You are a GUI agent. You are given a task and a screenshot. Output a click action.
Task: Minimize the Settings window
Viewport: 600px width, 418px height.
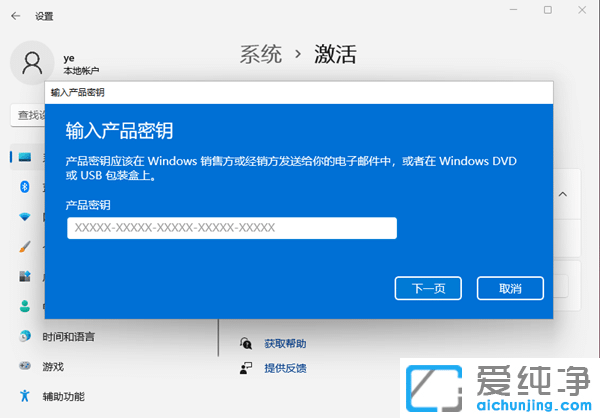514,10
